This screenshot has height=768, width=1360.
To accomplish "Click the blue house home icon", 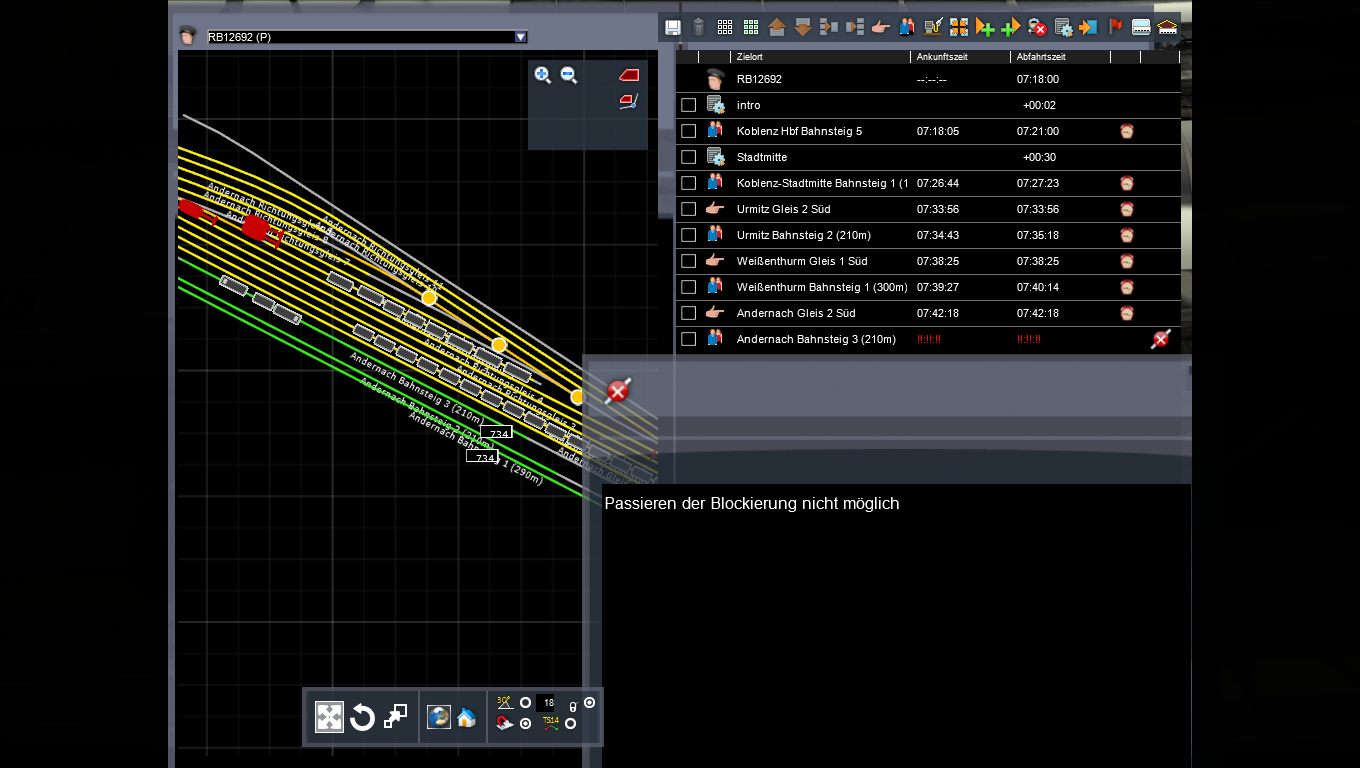I will tap(466, 717).
